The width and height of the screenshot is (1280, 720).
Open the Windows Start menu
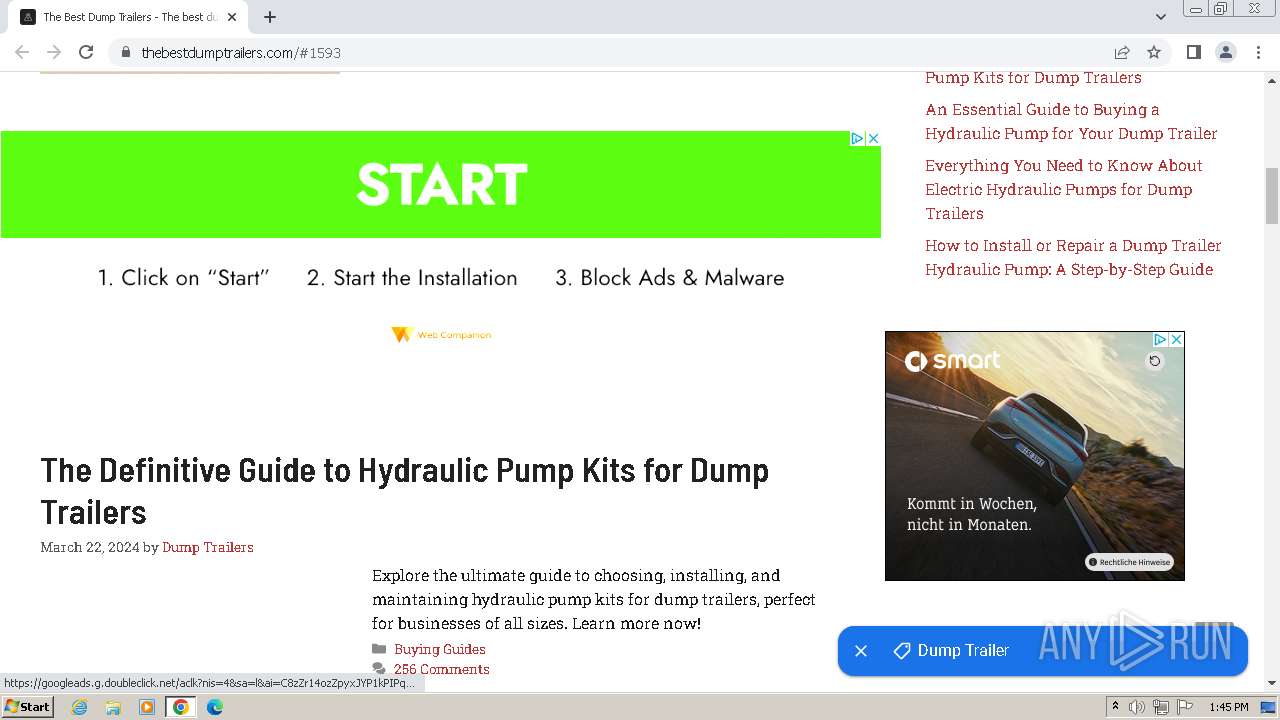click(28, 707)
